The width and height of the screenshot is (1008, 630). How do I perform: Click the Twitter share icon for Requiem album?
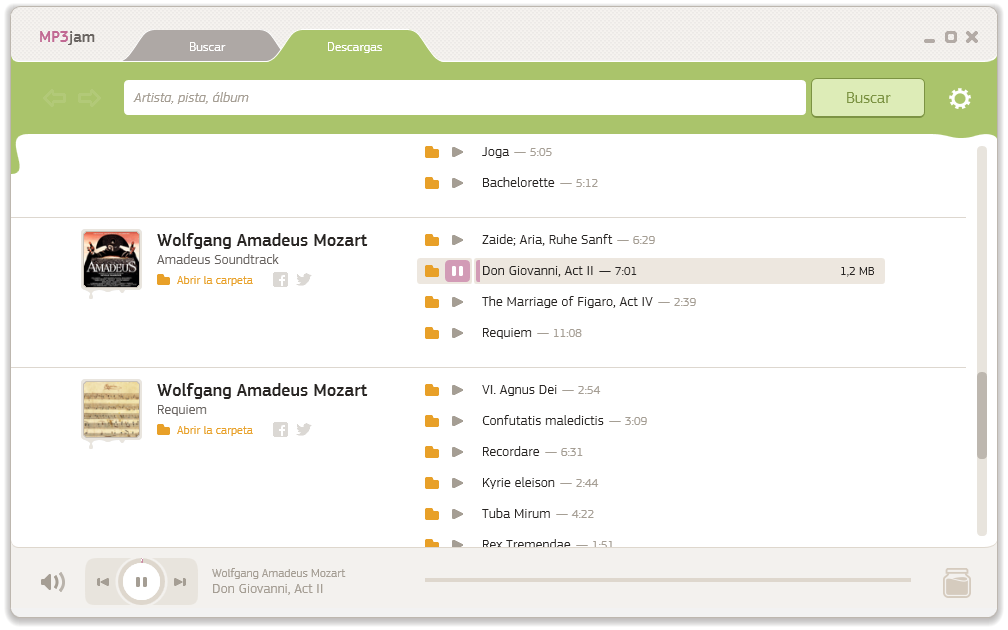point(304,429)
